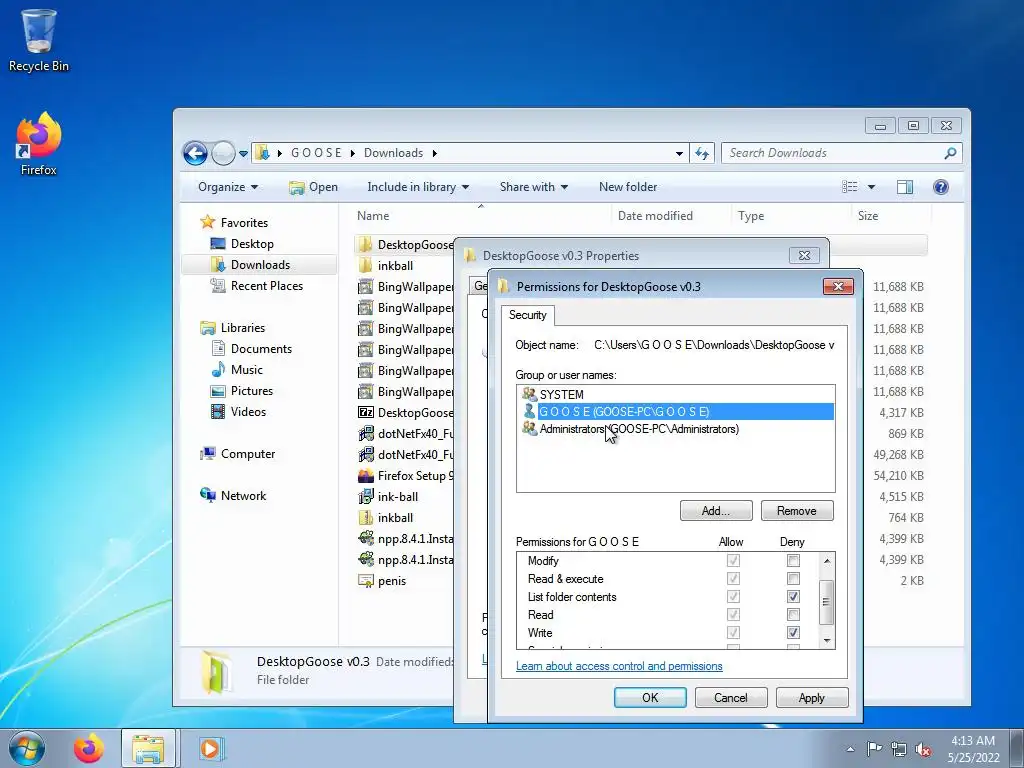Click the Allow checkbox for Write

pos(733,632)
